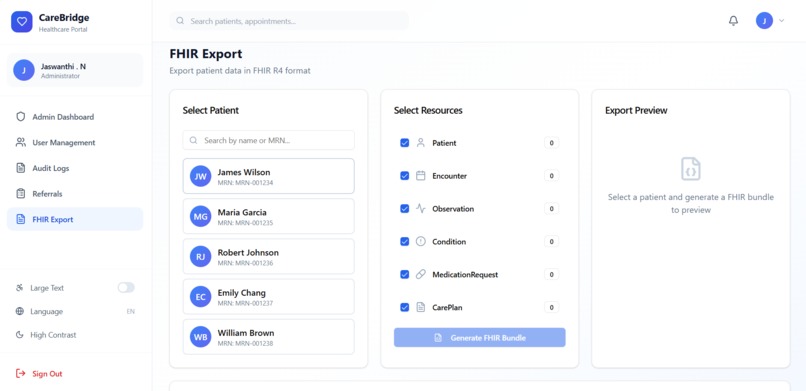Click the magnifier in patient search box
This screenshot has width=806, height=391.
click(194, 140)
